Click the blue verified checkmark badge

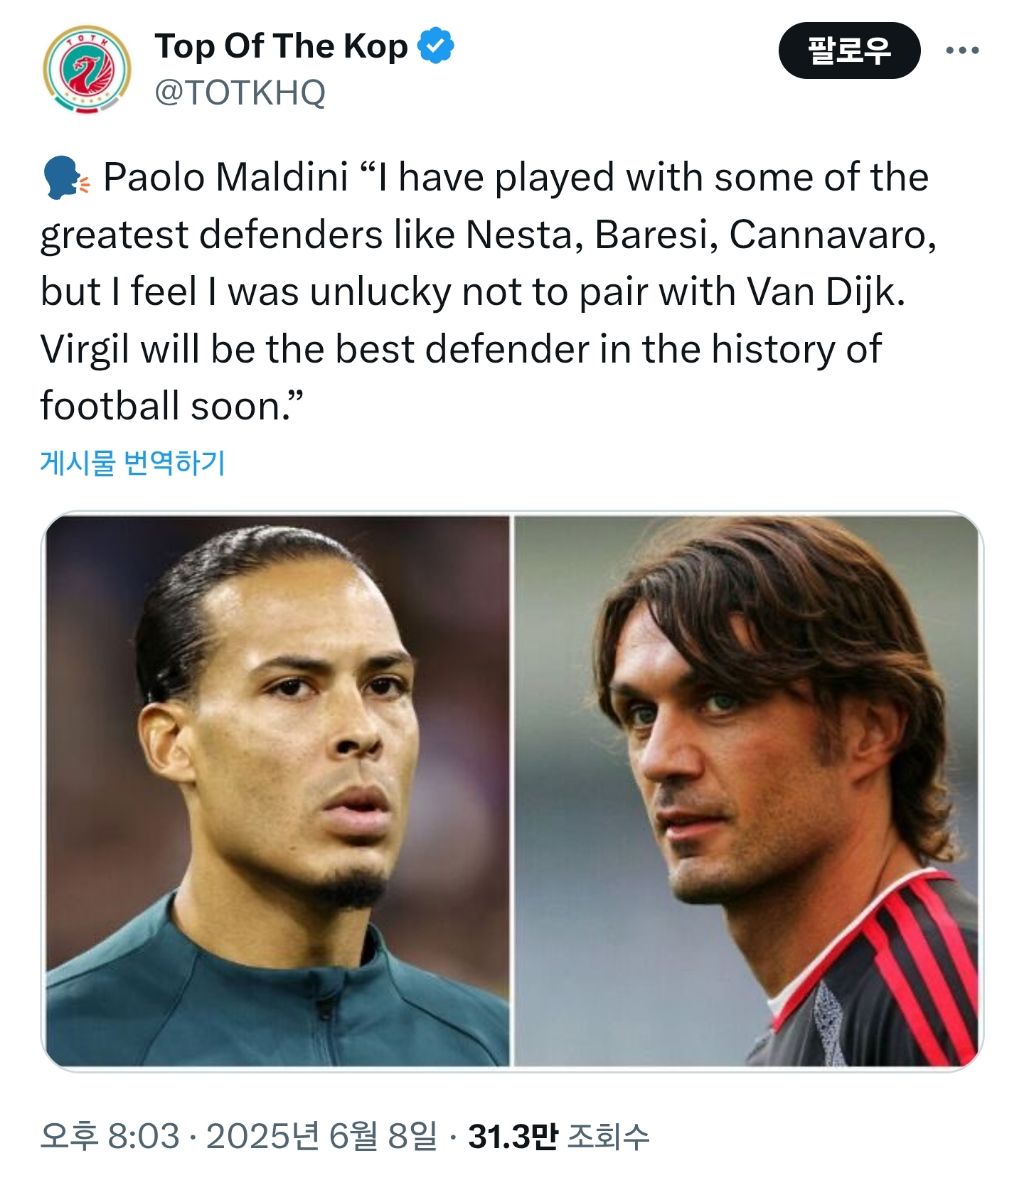tap(436, 46)
